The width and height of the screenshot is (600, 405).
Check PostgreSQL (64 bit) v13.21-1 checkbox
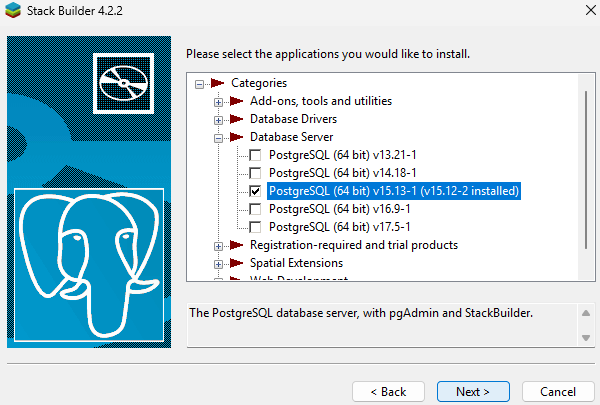255,155
